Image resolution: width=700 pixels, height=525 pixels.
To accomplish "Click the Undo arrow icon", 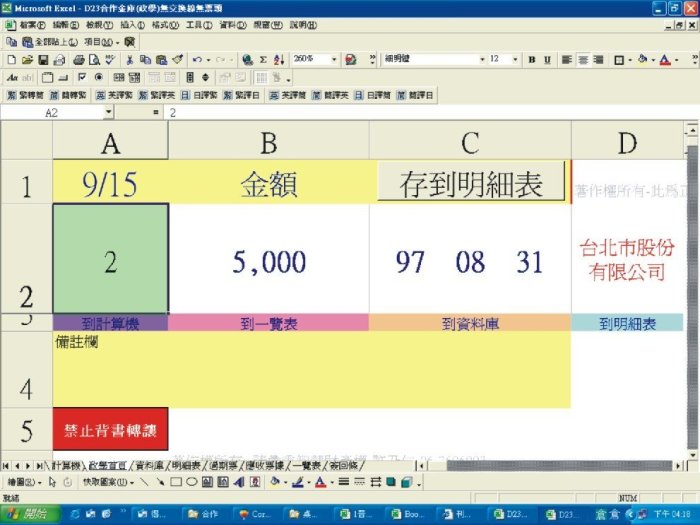I will click(197, 59).
